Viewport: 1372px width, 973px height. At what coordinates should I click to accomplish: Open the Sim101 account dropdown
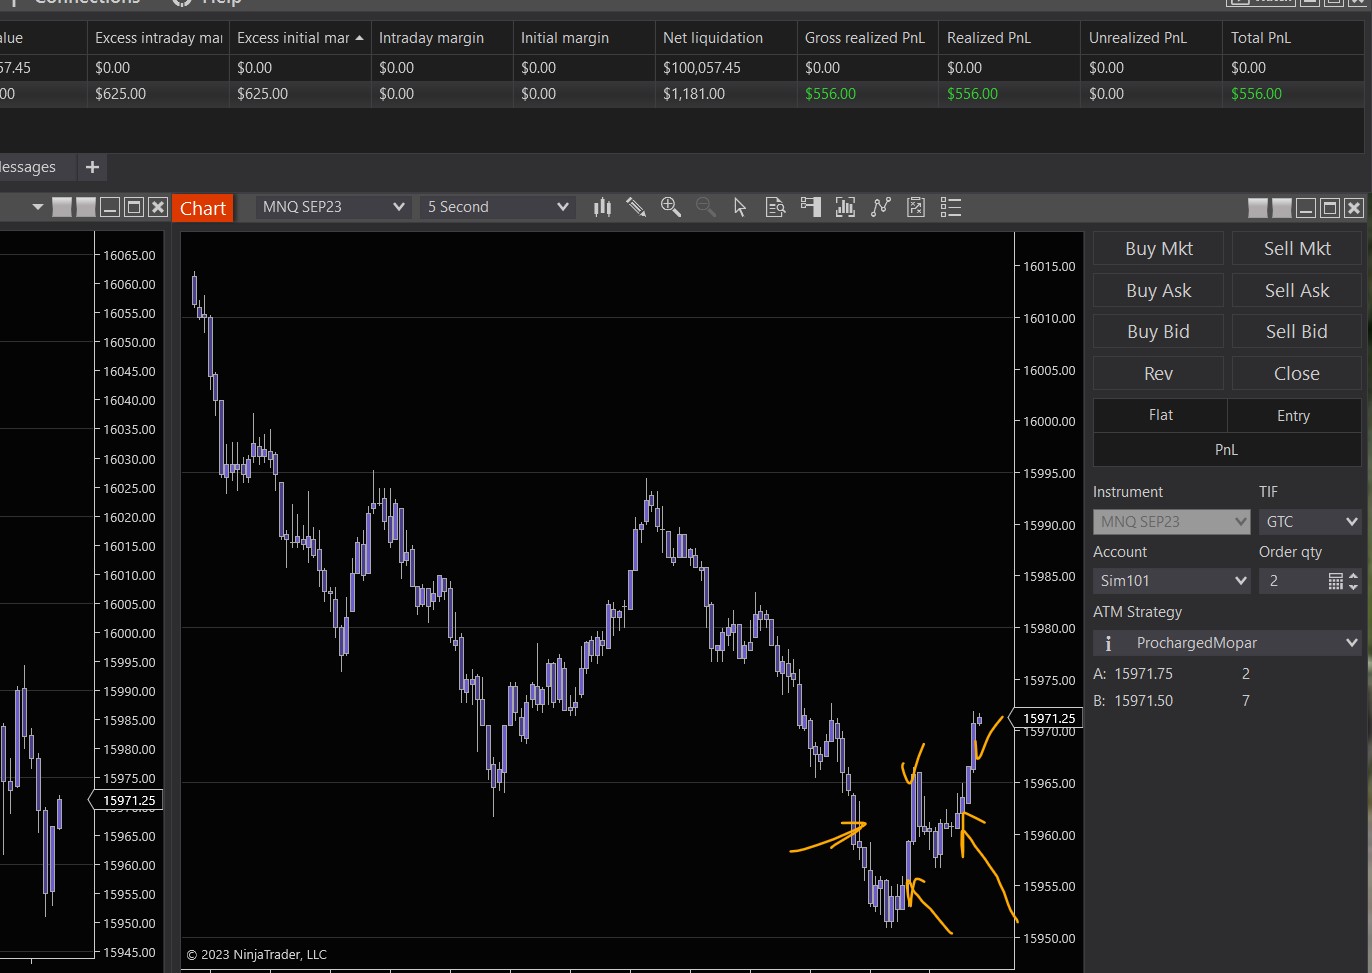(x=1171, y=581)
